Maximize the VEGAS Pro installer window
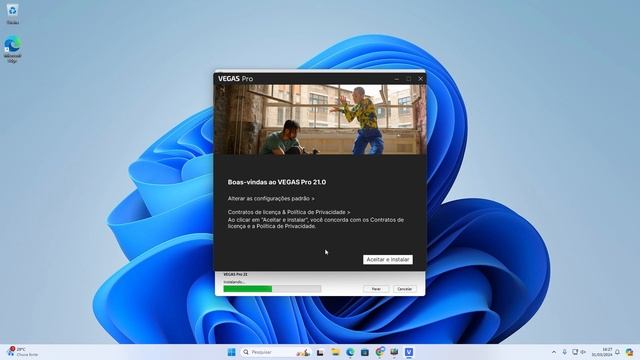This screenshot has width=640, height=360. click(x=409, y=79)
